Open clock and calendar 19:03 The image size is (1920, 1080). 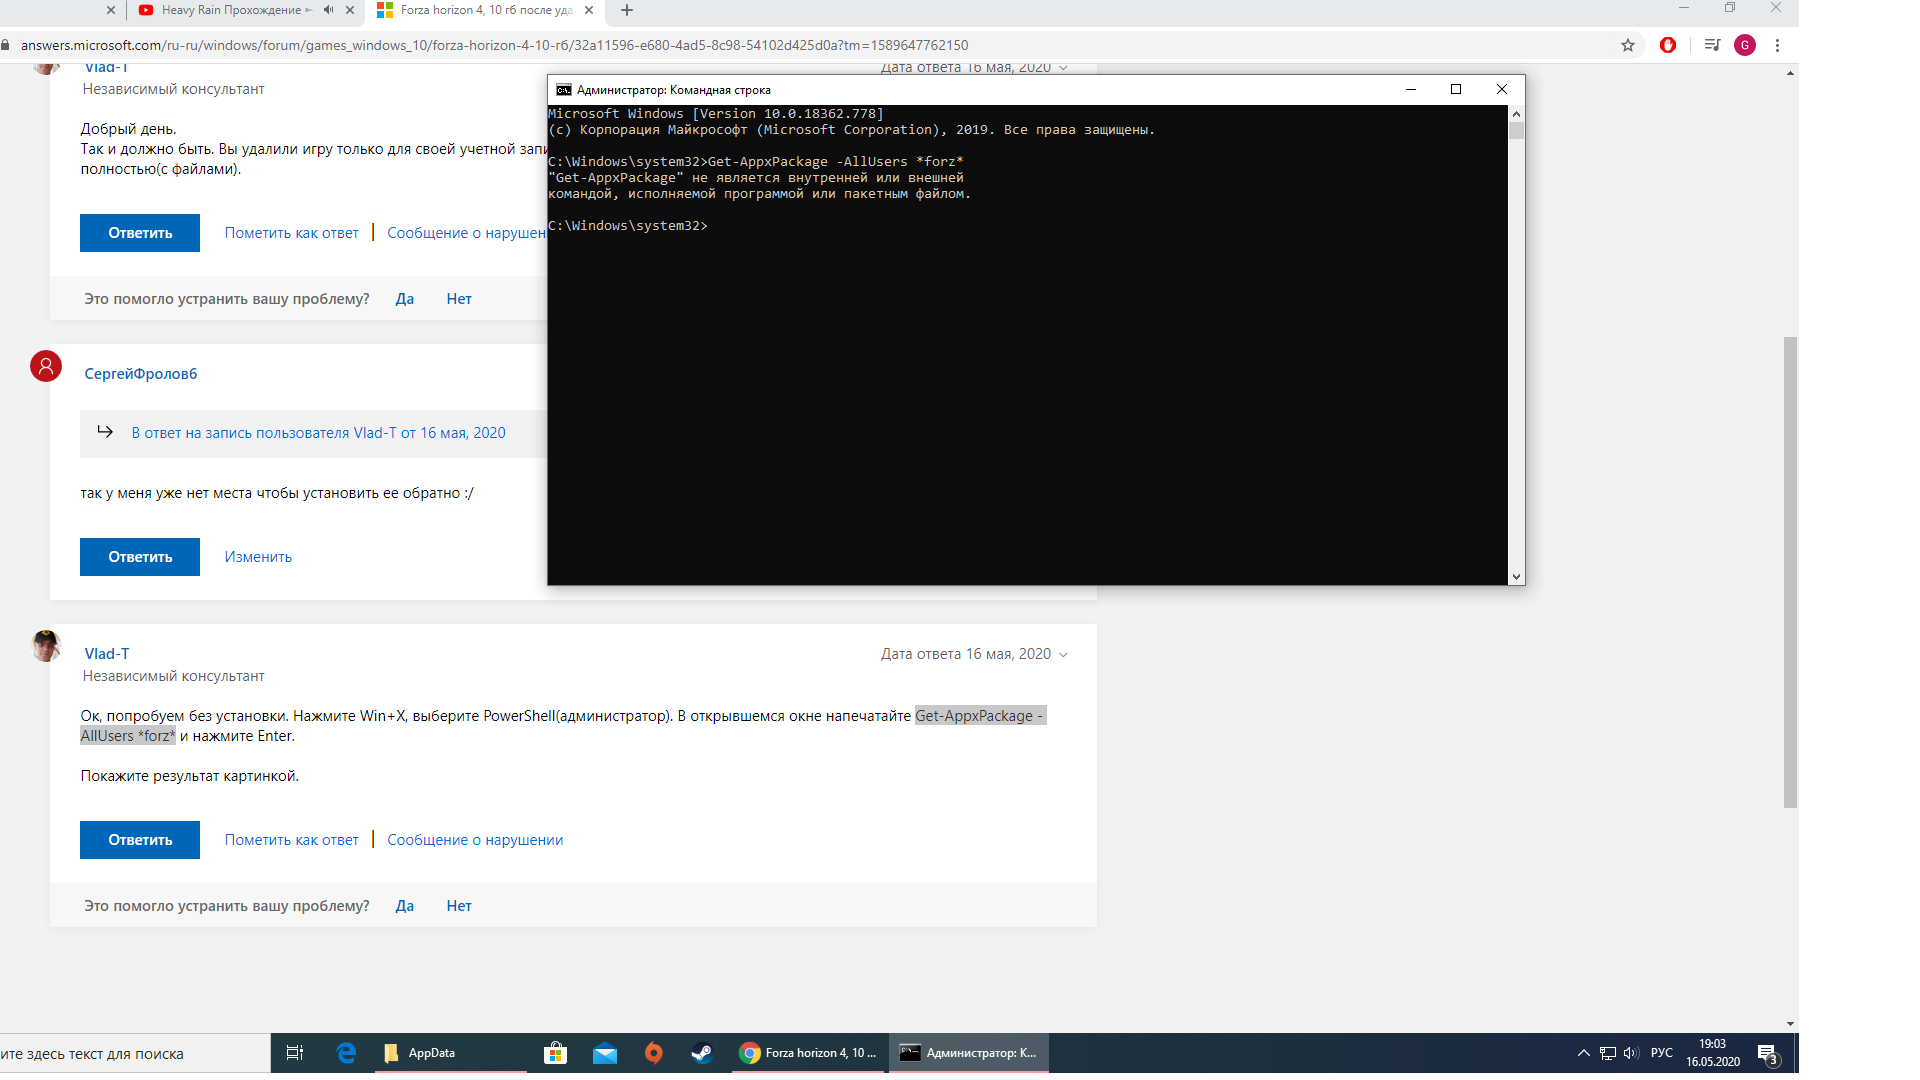[x=1713, y=1053]
